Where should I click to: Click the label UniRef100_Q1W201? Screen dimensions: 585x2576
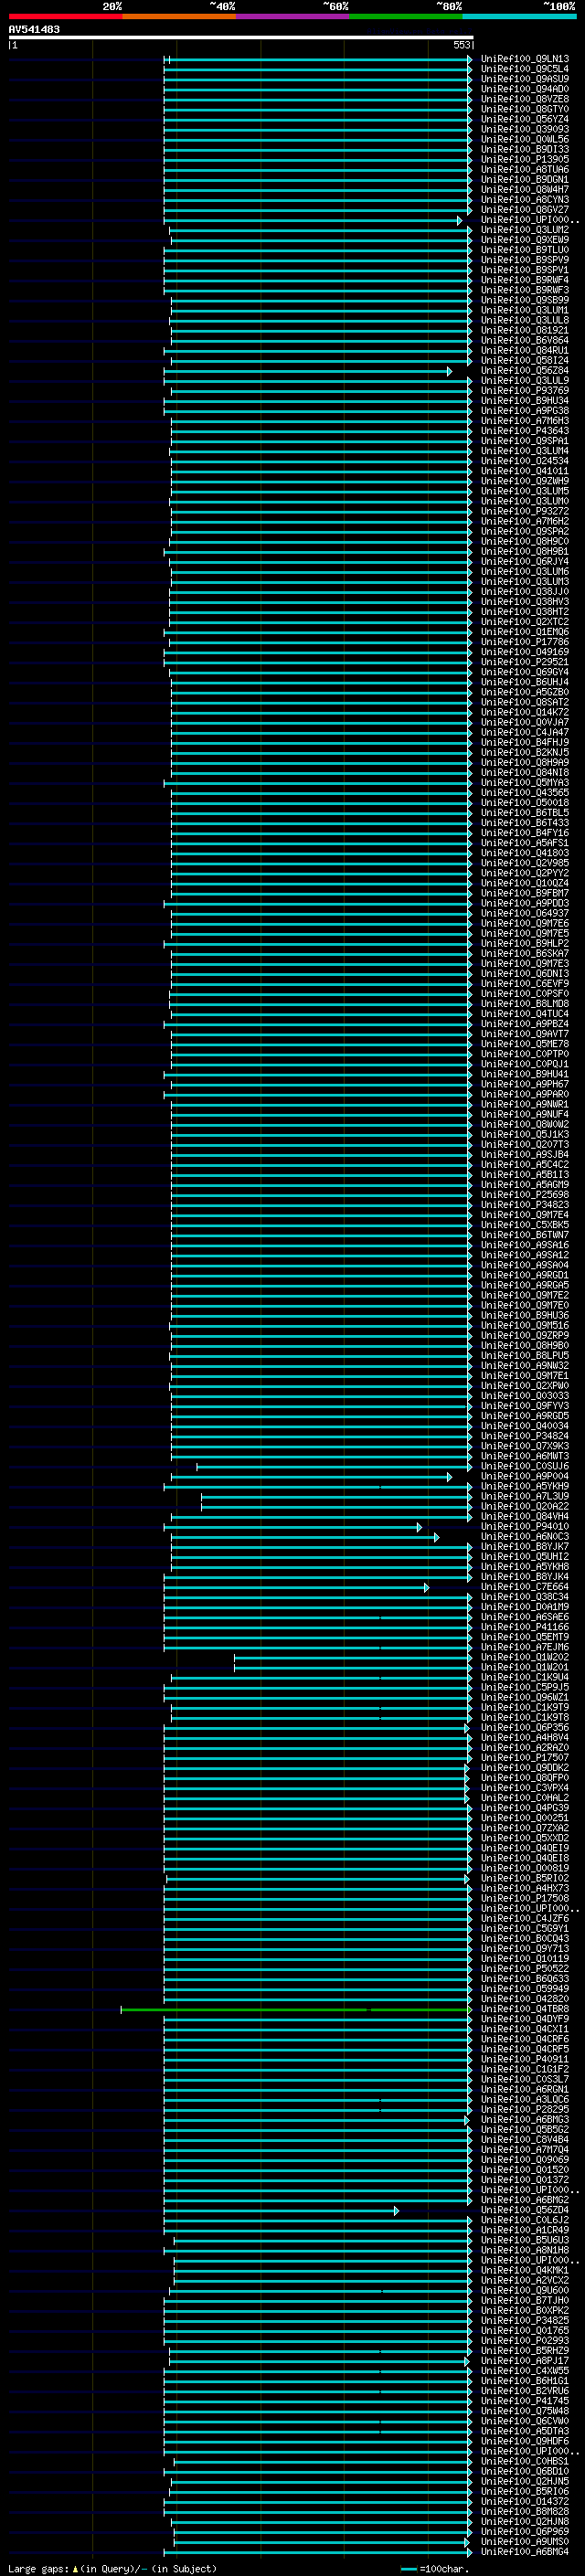(524, 1667)
